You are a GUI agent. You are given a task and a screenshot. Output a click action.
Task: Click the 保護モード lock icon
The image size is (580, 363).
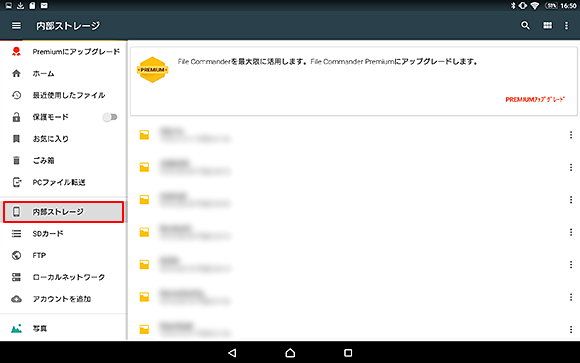pos(16,117)
